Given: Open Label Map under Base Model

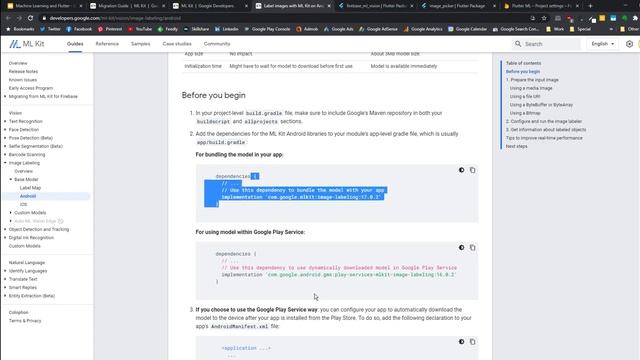Looking at the screenshot, I should click(30, 188).
